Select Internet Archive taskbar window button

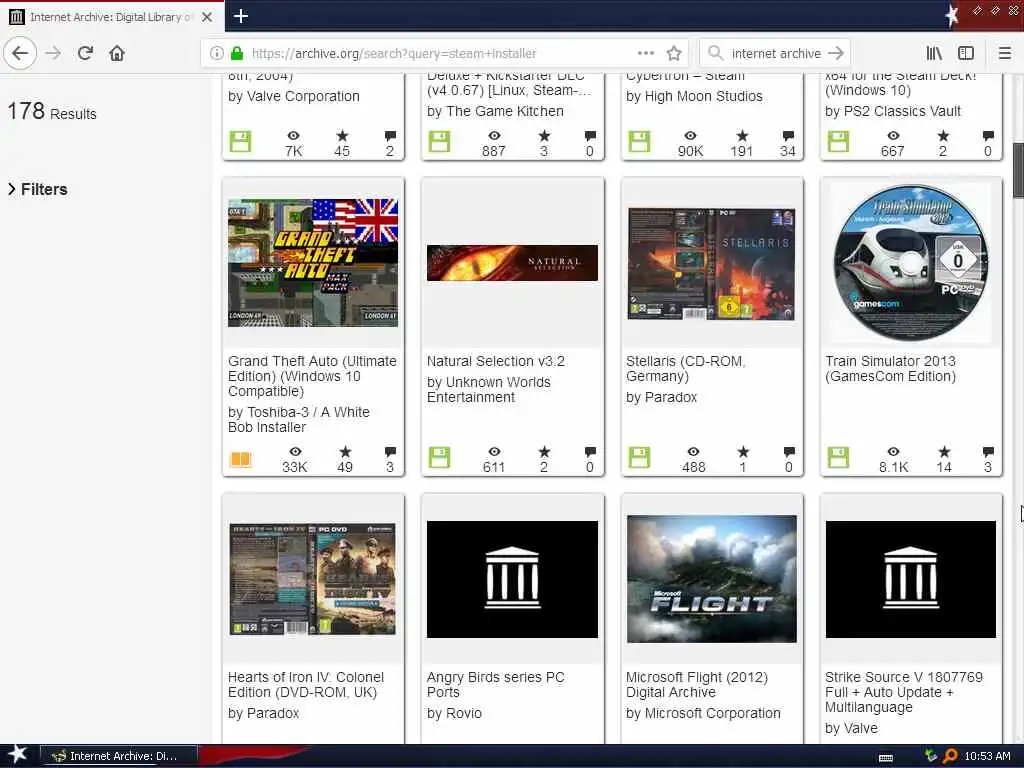click(118, 756)
